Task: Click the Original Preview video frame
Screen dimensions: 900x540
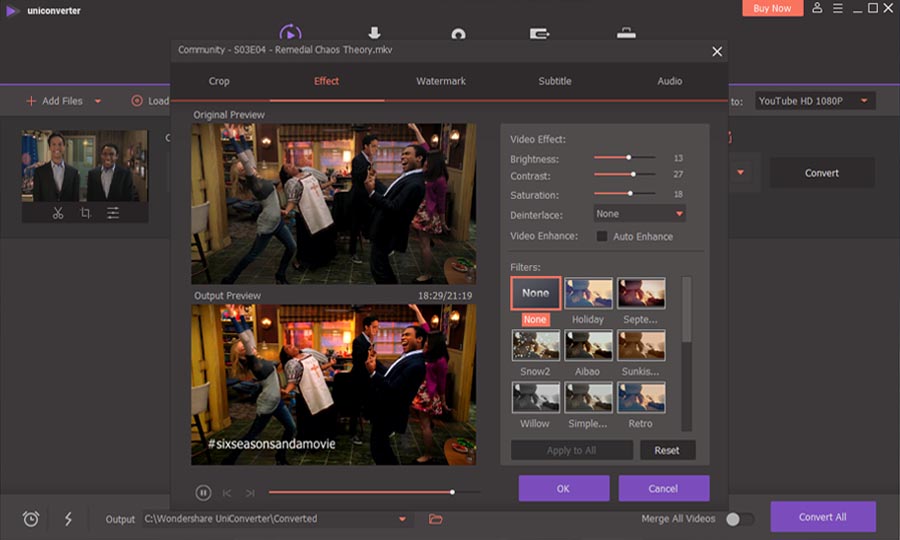Action: [333, 204]
